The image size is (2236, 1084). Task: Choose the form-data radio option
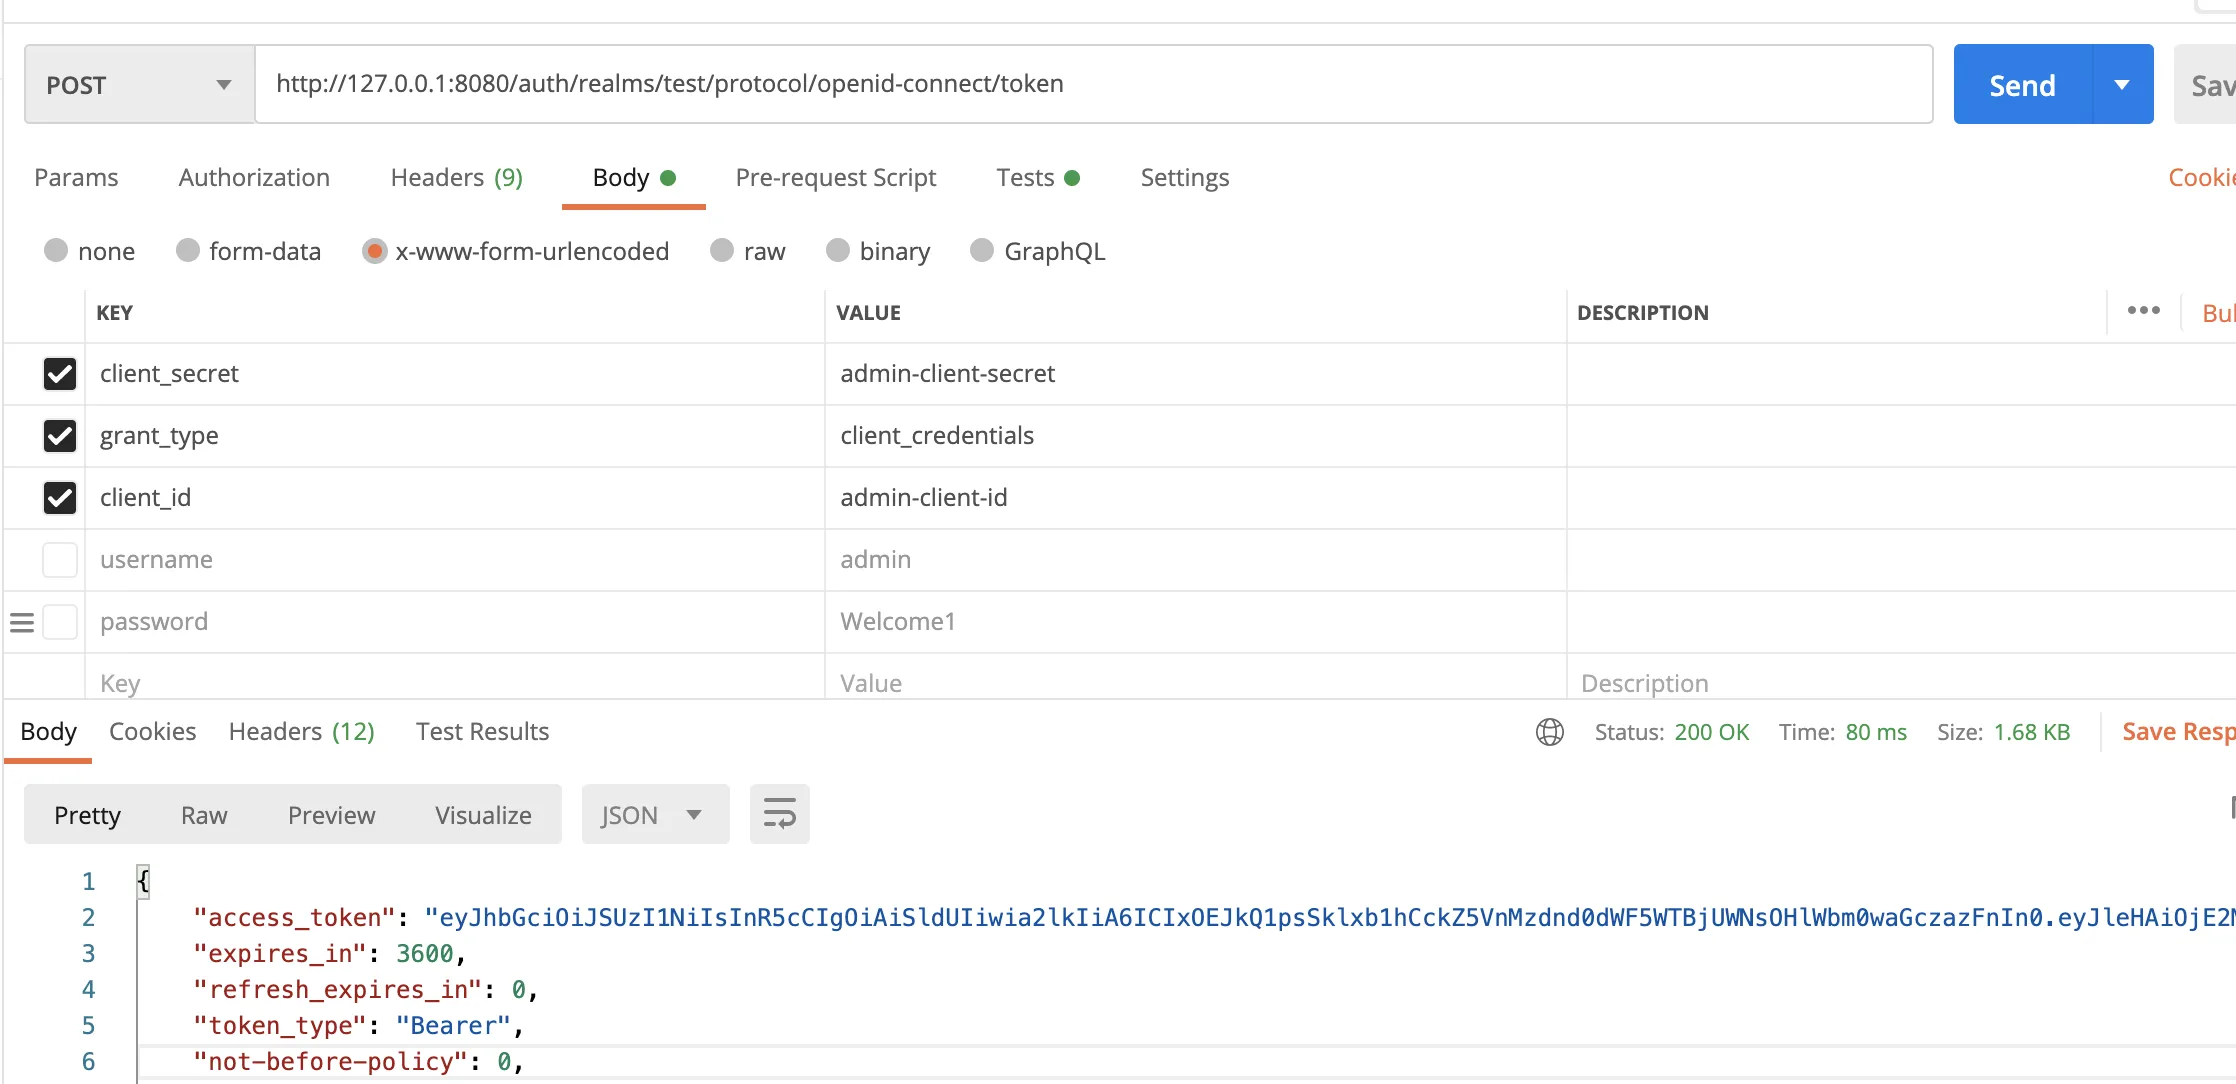[x=188, y=251]
